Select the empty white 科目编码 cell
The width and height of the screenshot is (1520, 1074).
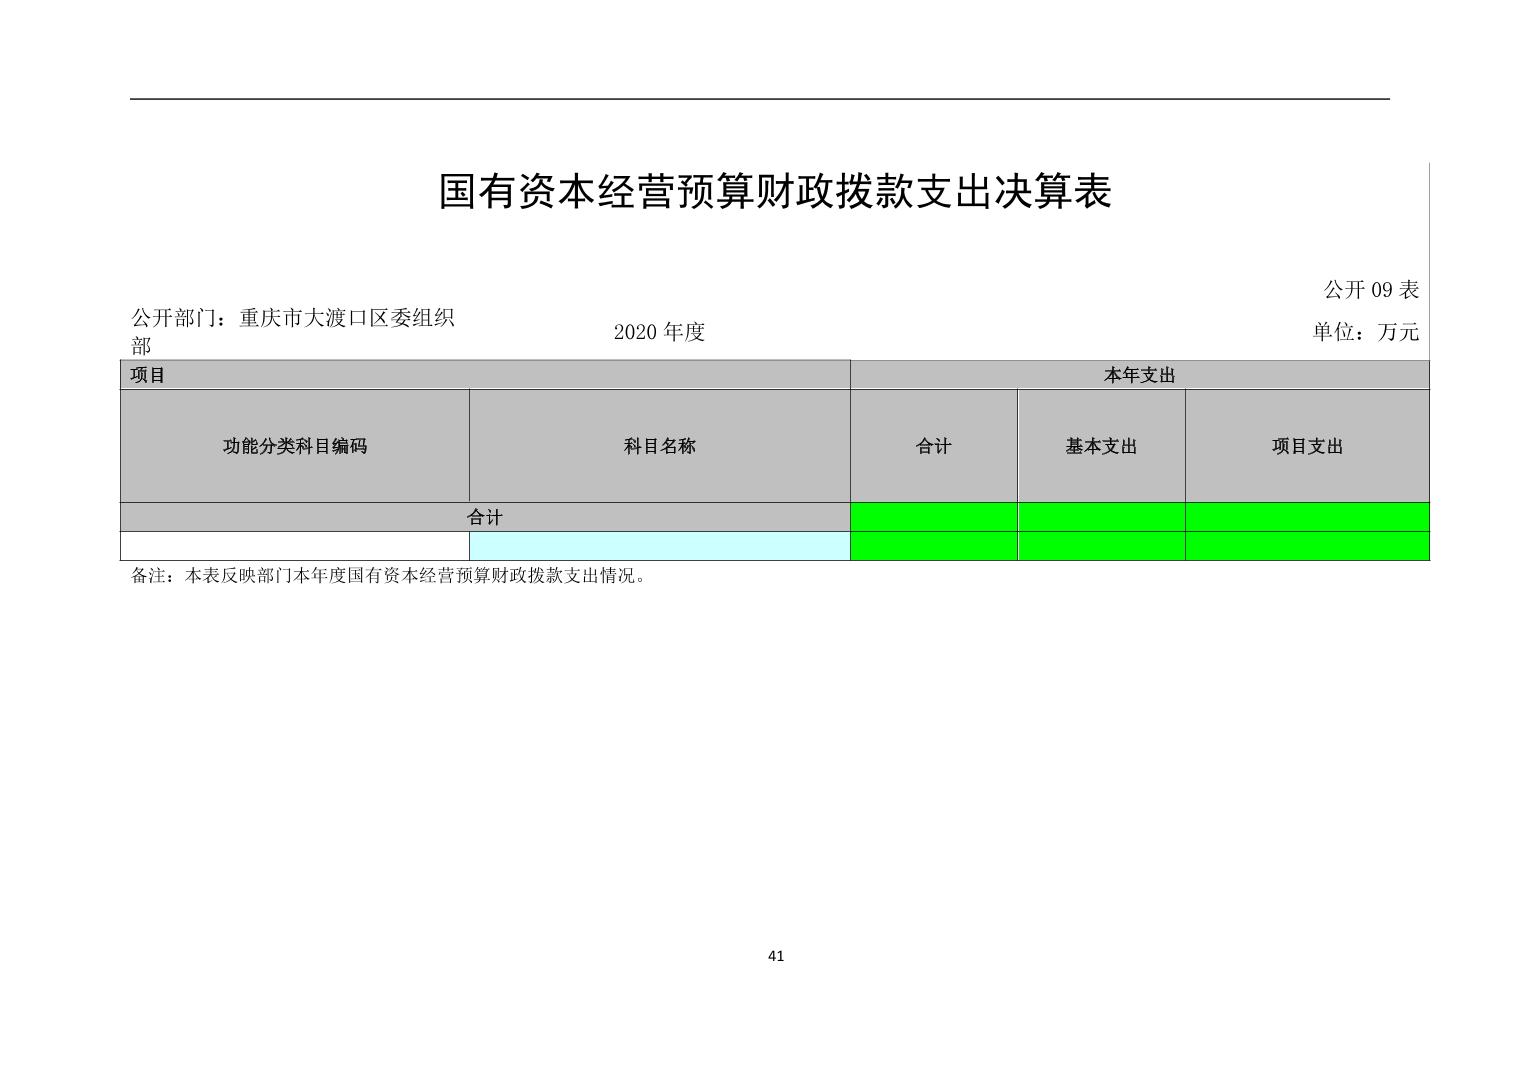point(294,546)
